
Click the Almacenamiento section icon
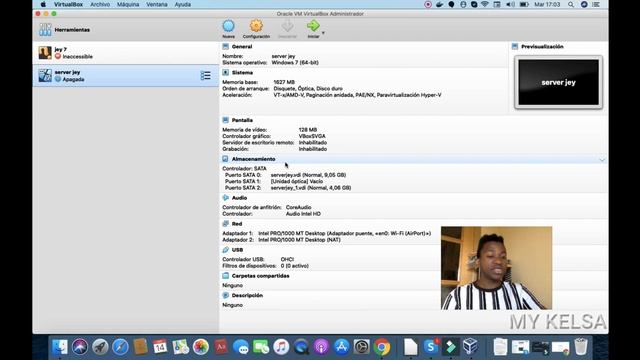tap(225, 159)
